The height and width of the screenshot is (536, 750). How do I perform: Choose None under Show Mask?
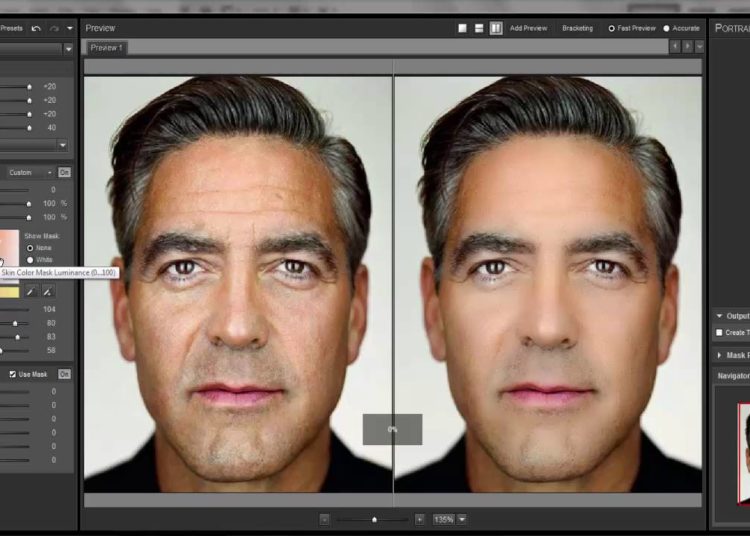tap(30, 247)
